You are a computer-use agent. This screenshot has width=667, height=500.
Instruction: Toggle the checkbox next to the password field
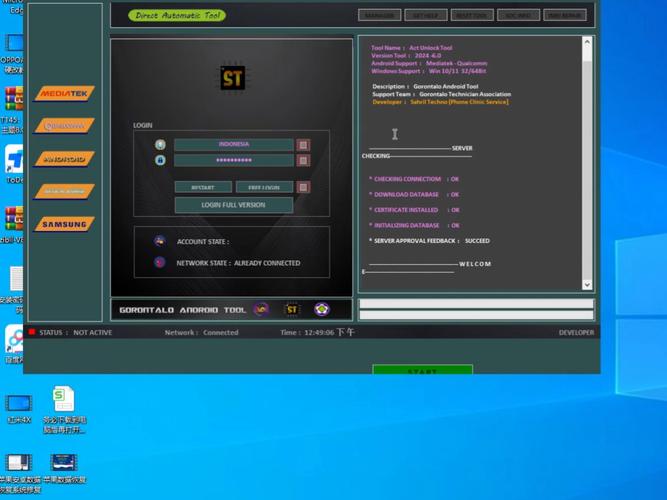pos(303,160)
